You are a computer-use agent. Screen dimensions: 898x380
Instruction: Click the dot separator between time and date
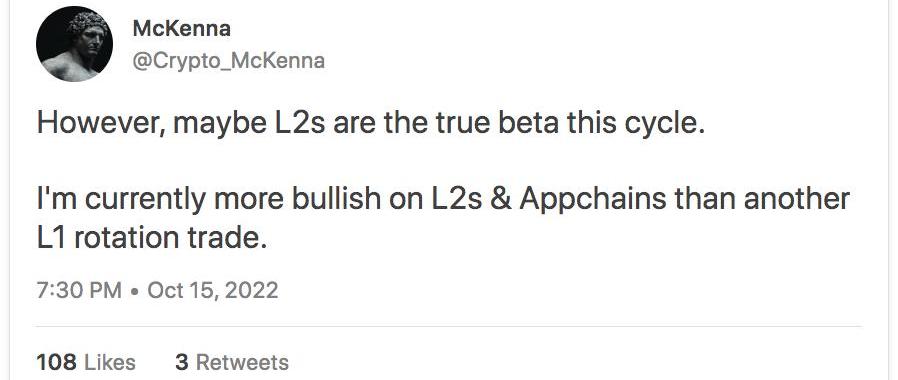[135, 291]
